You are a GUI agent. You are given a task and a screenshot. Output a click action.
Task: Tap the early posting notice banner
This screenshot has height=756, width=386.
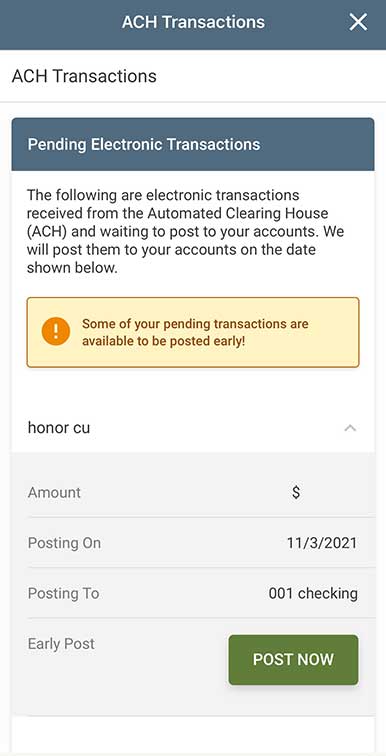[x=193, y=332]
